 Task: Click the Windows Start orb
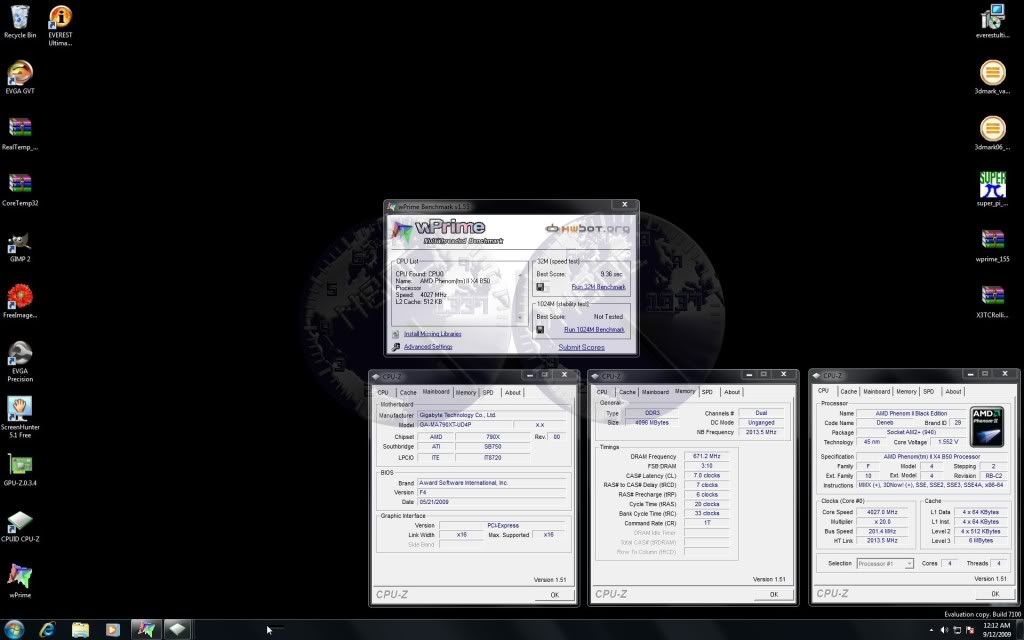14,629
